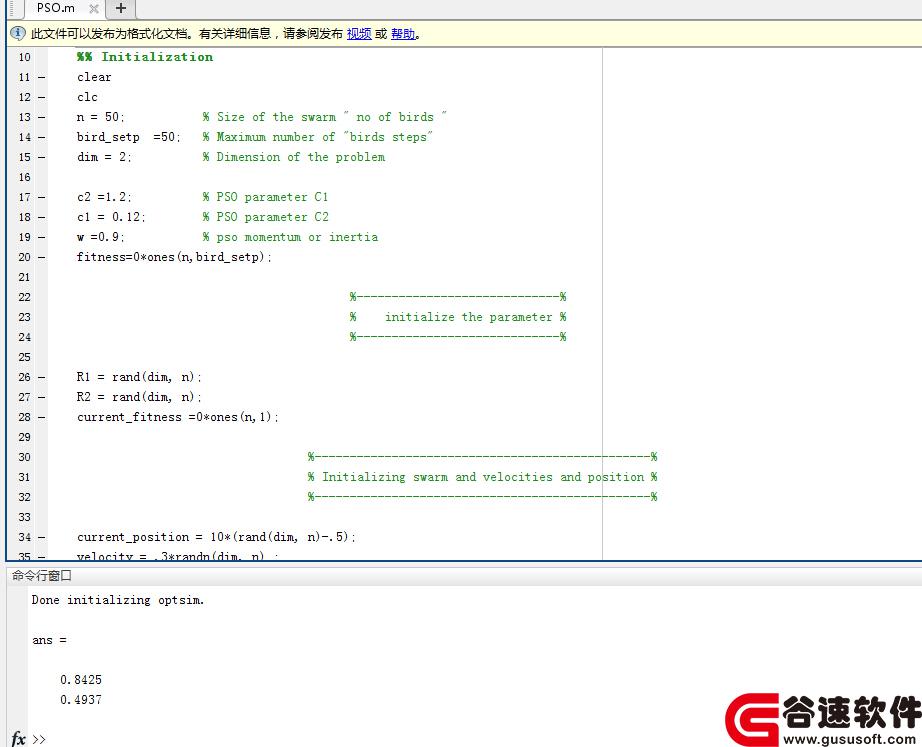The height and width of the screenshot is (747, 922).
Task: Click line number 10 in gutter
Action: [x=24, y=57]
